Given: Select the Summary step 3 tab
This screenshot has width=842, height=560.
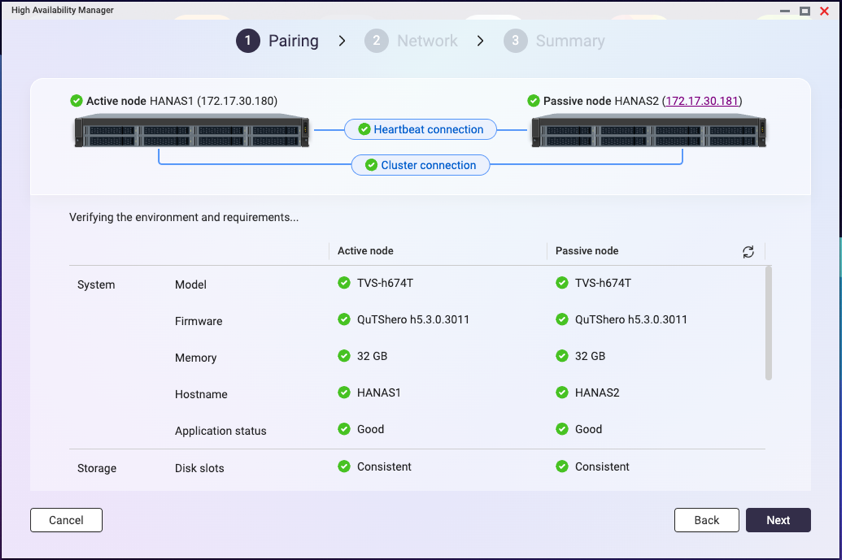Looking at the screenshot, I should tap(554, 41).
